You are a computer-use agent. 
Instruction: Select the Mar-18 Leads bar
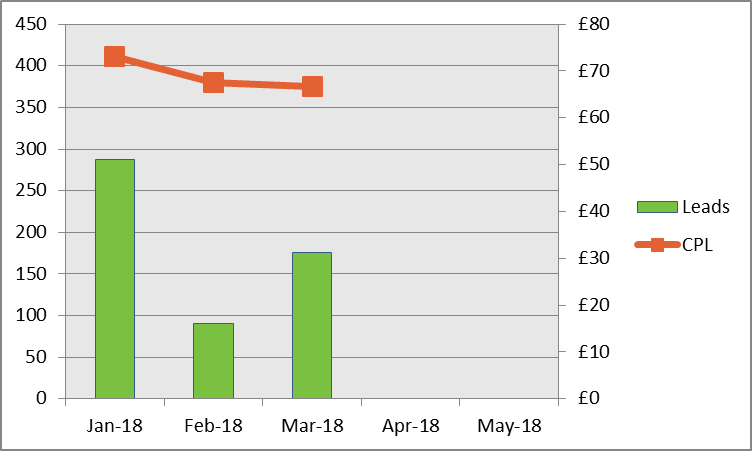(312, 325)
